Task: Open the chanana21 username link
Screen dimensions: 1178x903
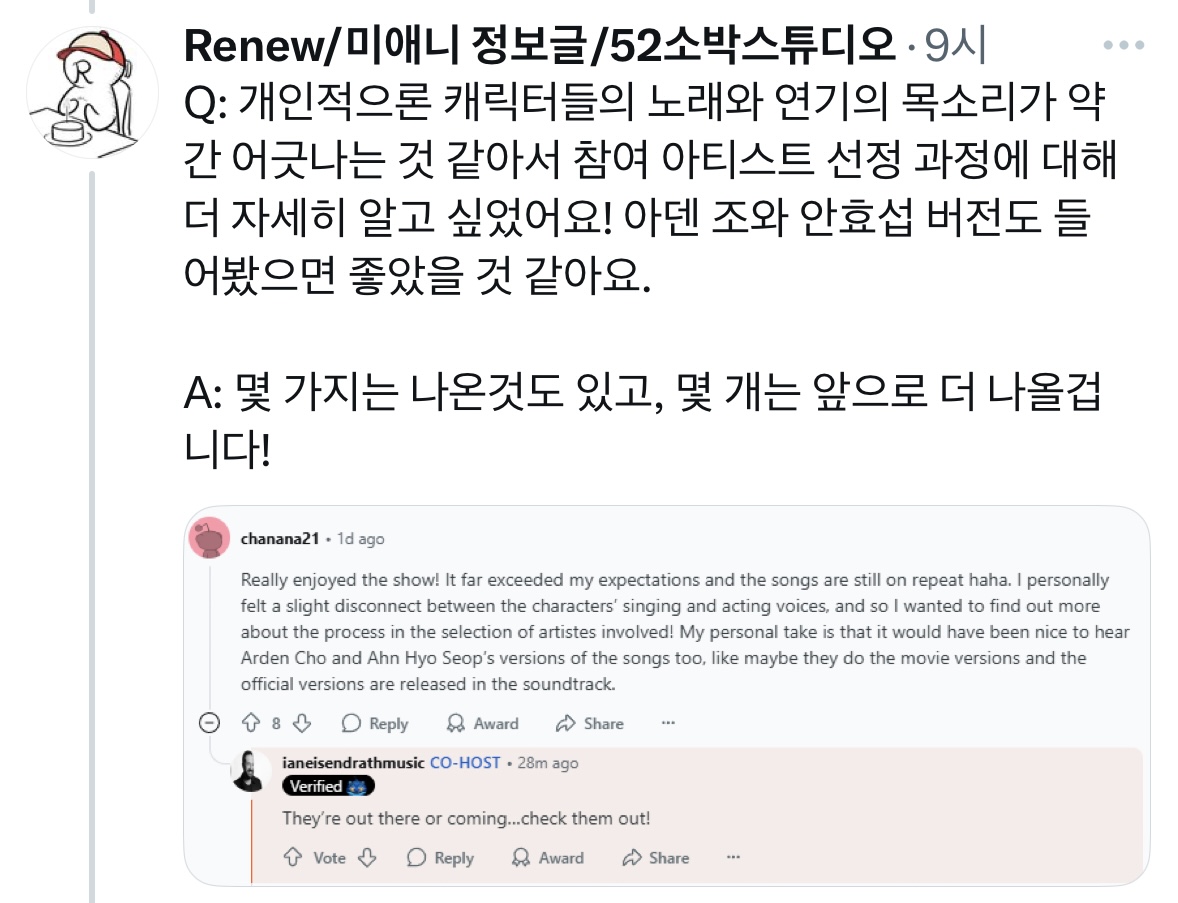Action: 280,539
